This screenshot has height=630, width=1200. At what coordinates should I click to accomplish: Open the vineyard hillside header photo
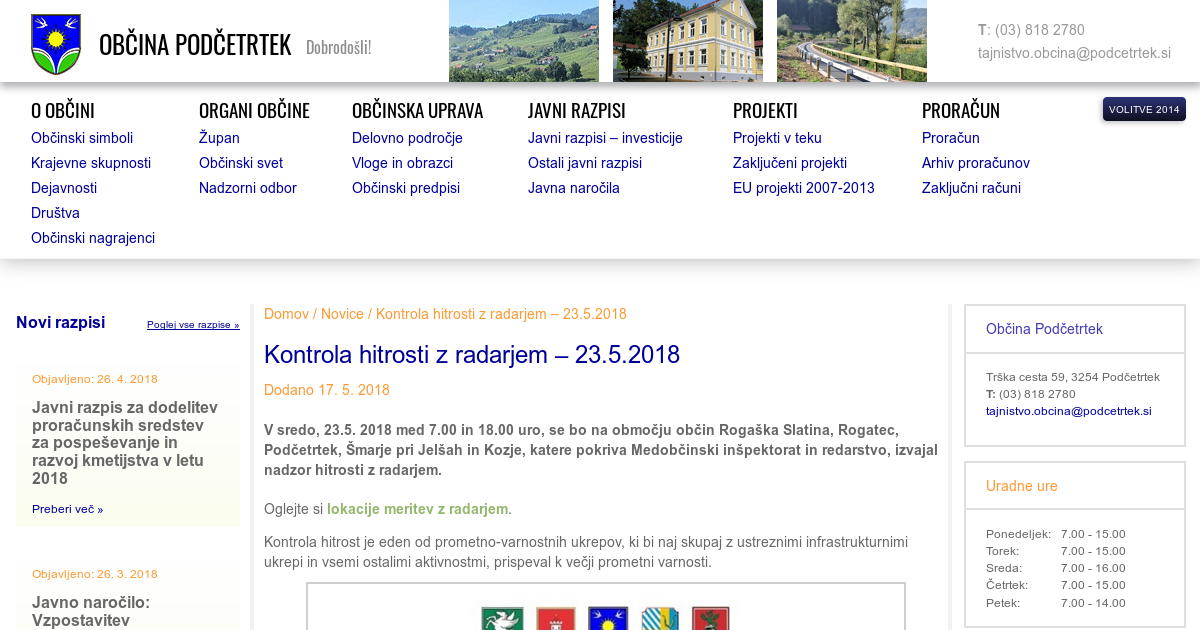point(523,41)
